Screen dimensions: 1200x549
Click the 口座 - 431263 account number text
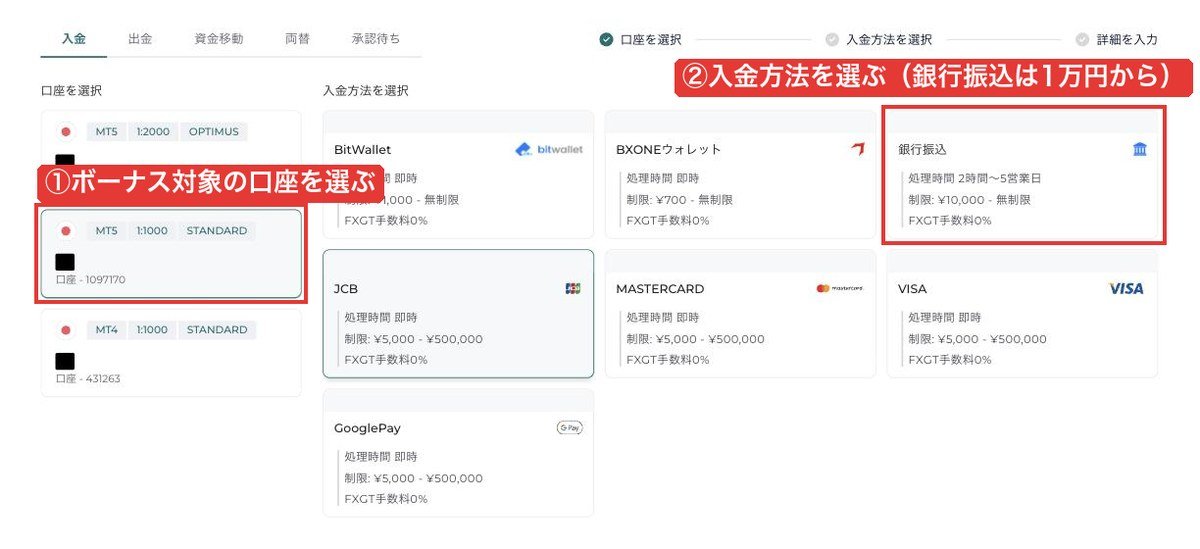88,379
